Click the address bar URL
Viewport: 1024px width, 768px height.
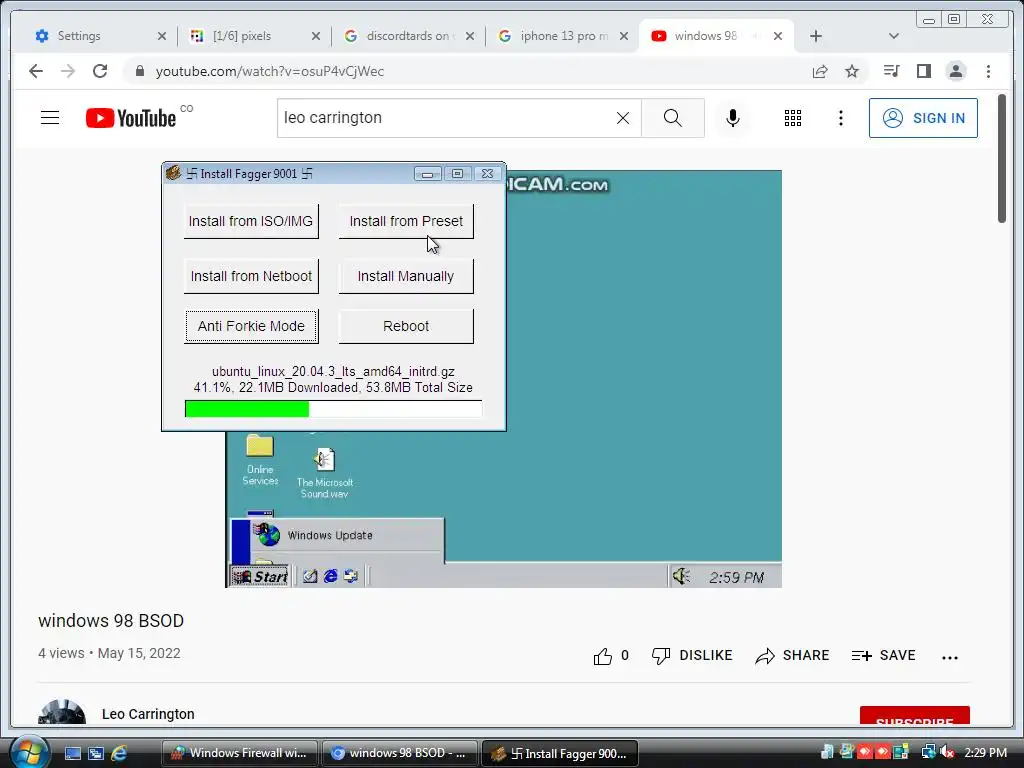[x=270, y=71]
